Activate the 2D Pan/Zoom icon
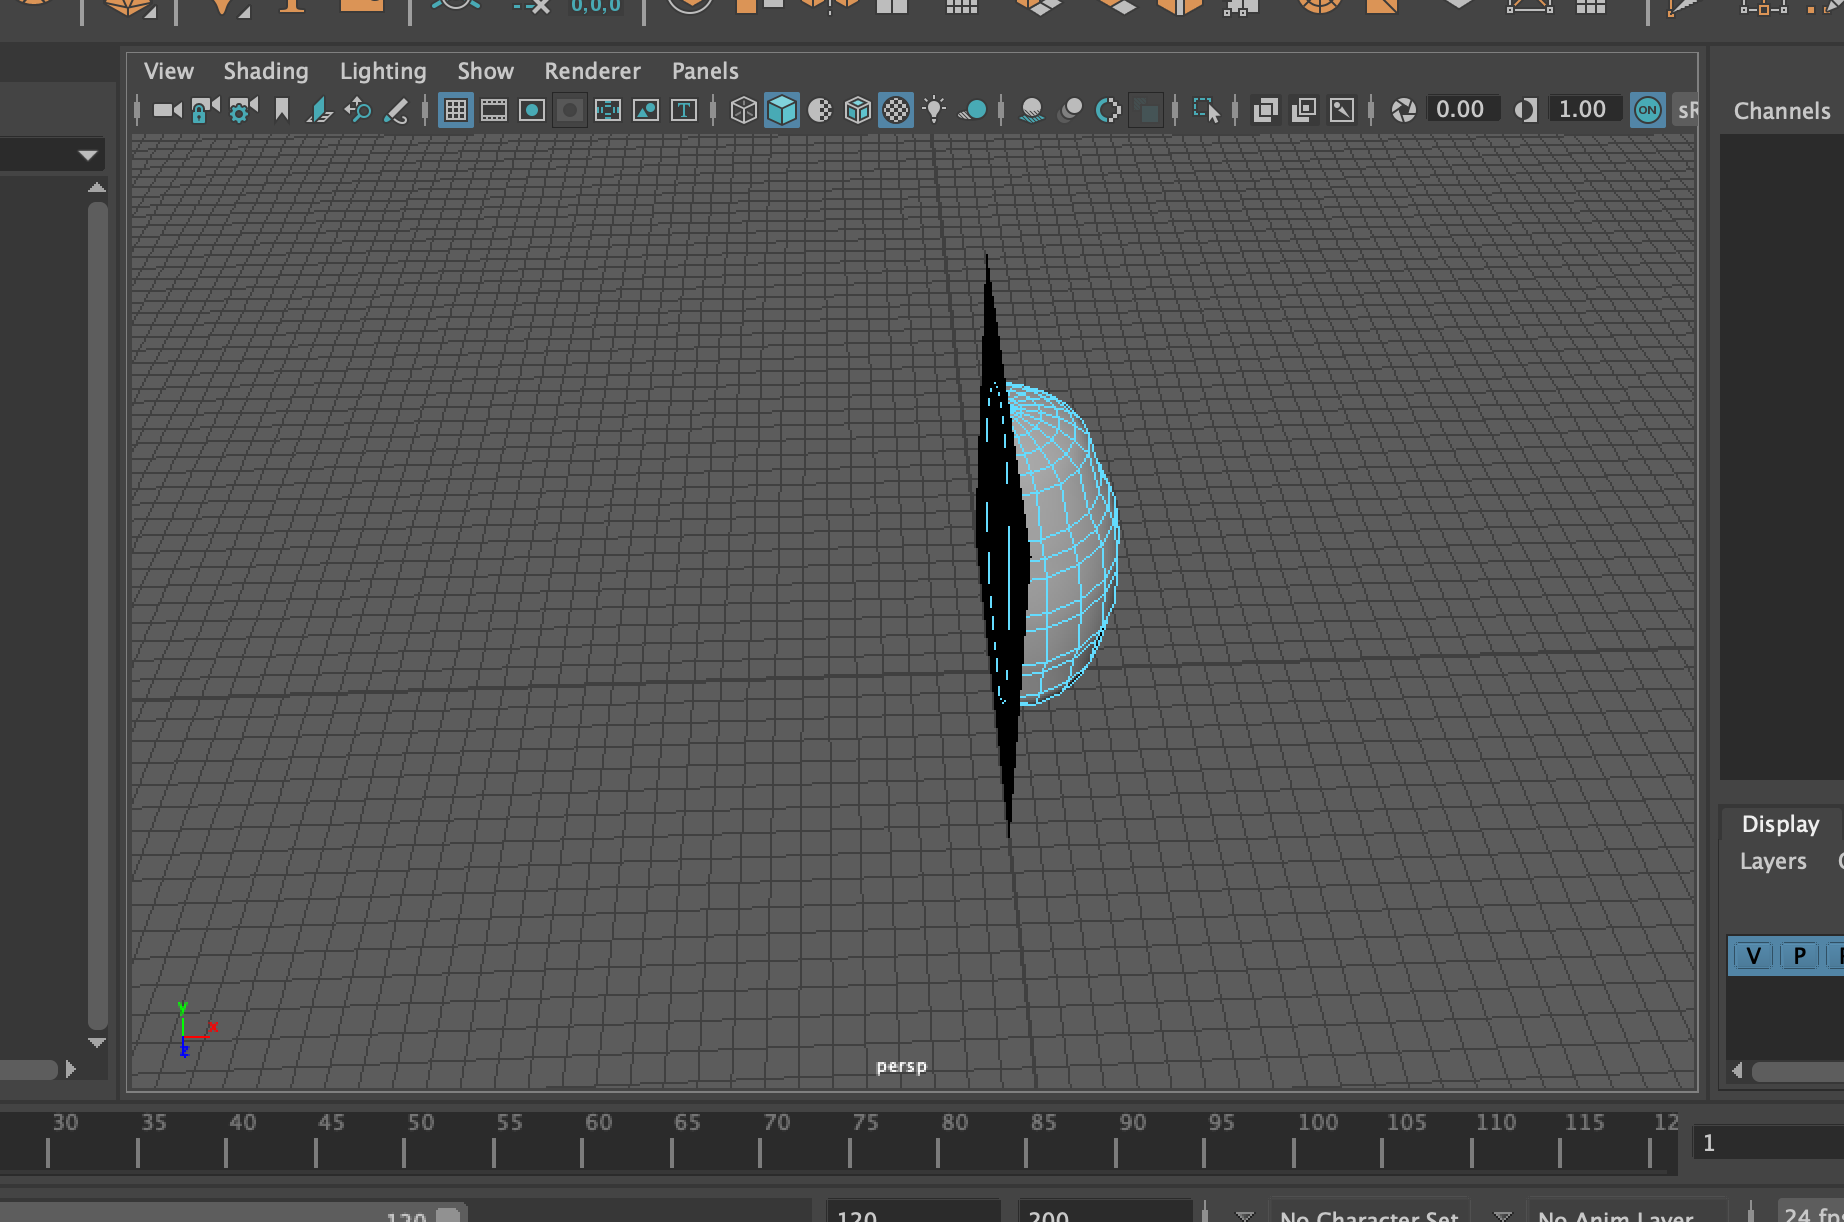This screenshot has height=1222, width=1844. (358, 110)
